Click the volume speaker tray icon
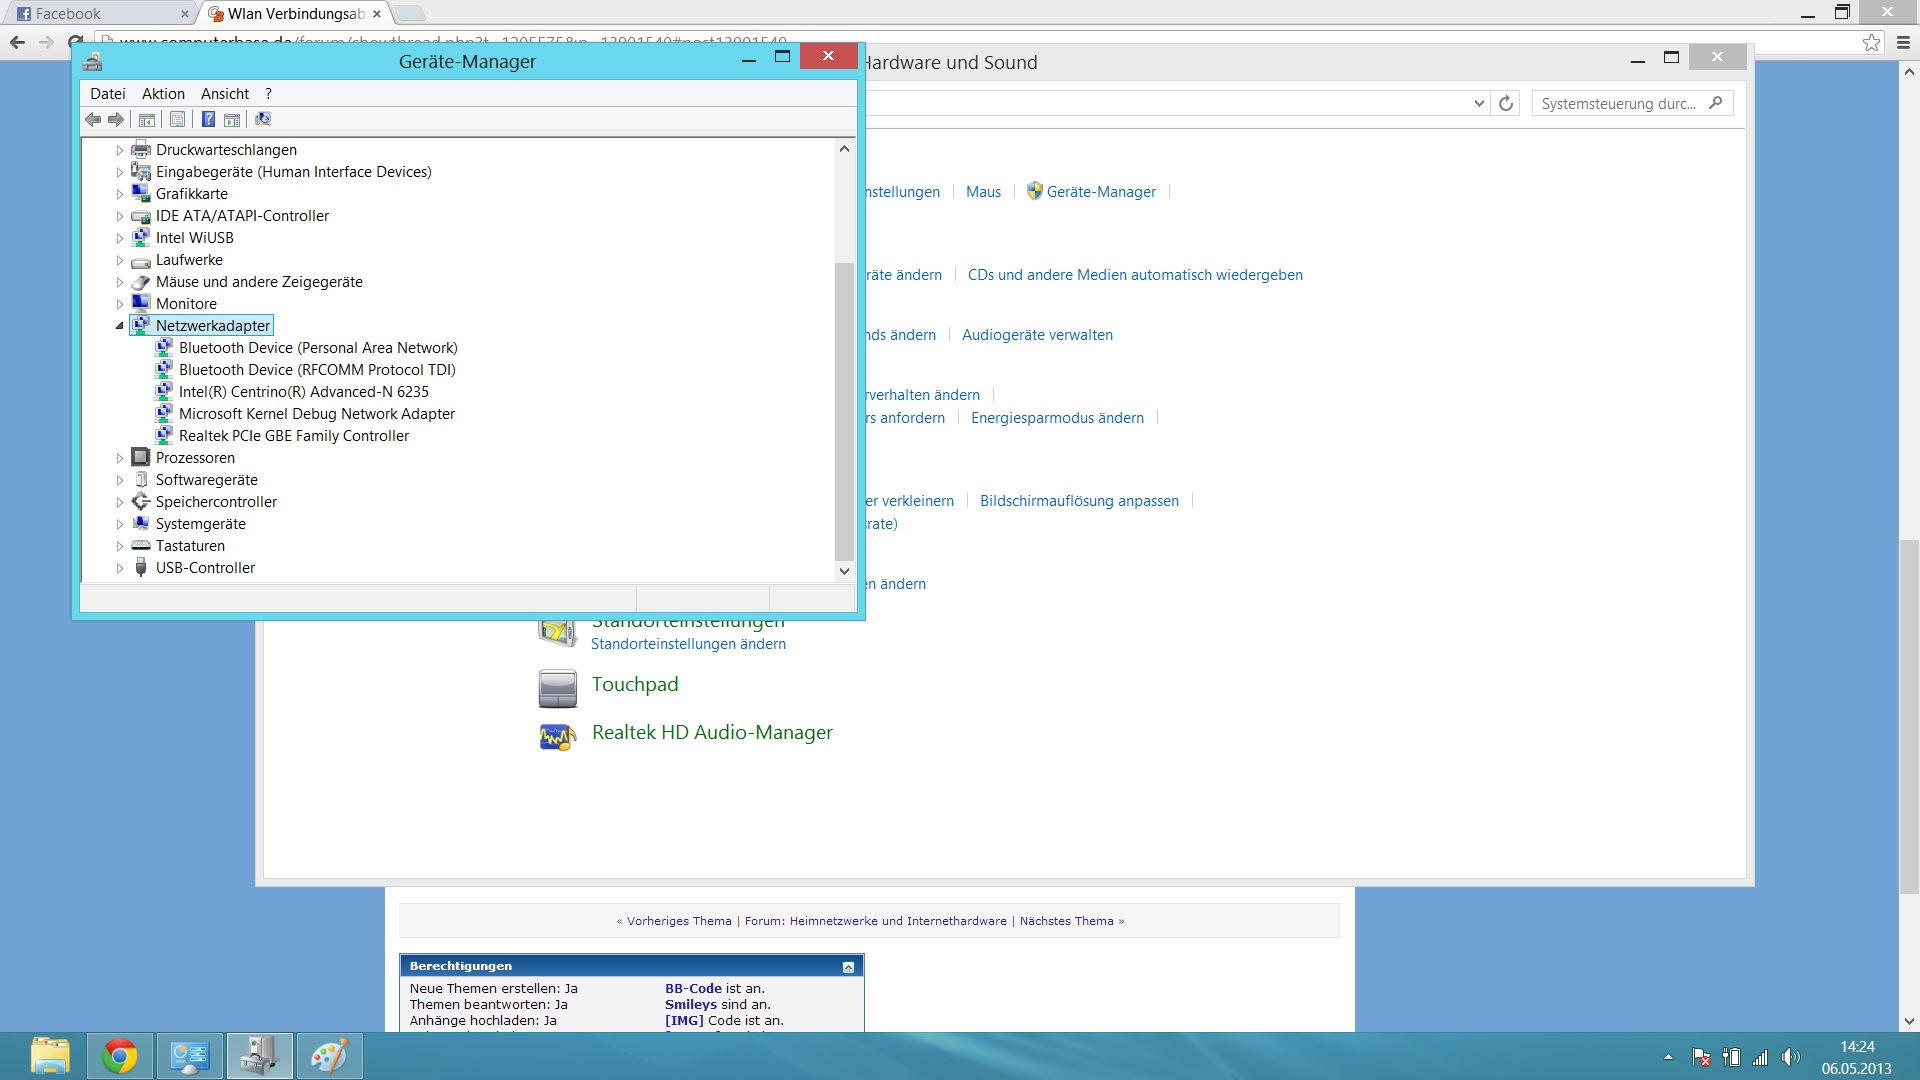The width and height of the screenshot is (1920, 1080). (1790, 1058)
